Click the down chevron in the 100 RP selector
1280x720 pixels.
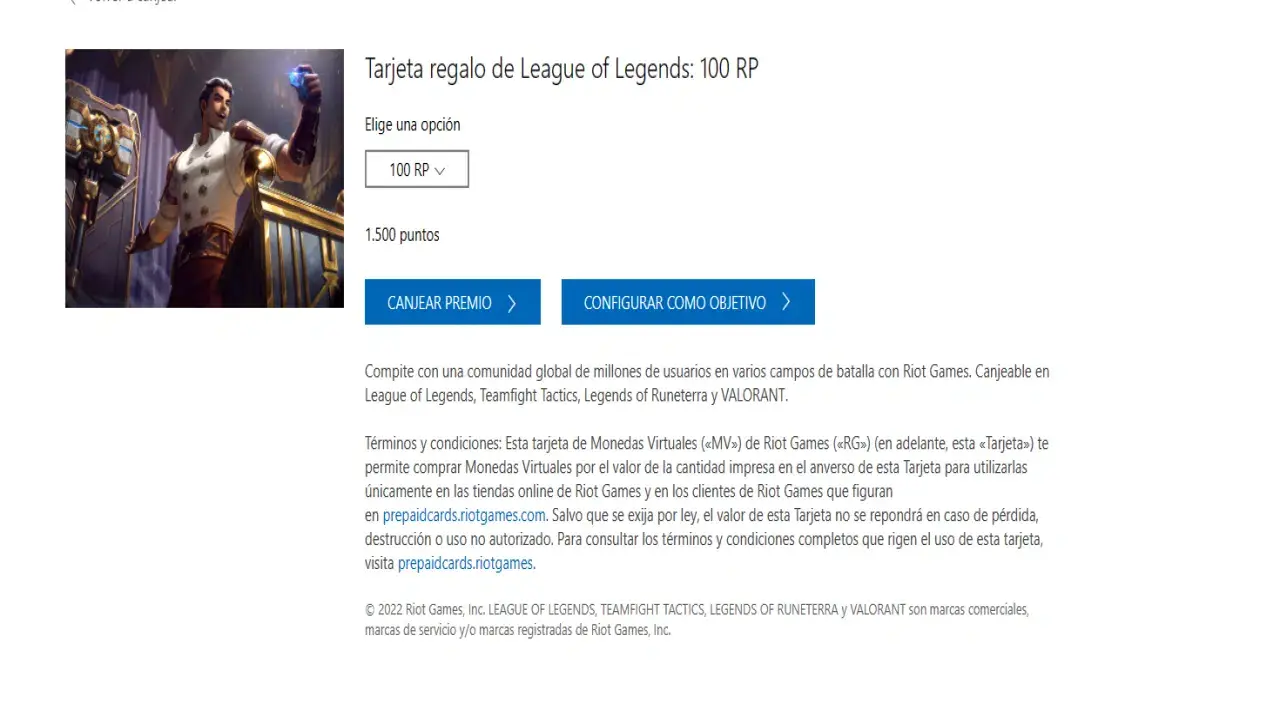(439, 171)
